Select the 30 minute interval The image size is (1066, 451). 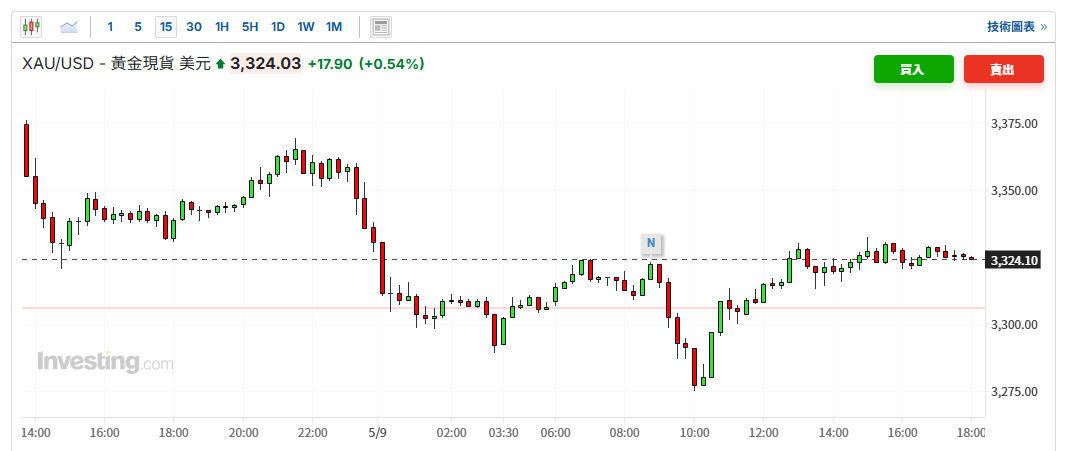tap(194, 27)
